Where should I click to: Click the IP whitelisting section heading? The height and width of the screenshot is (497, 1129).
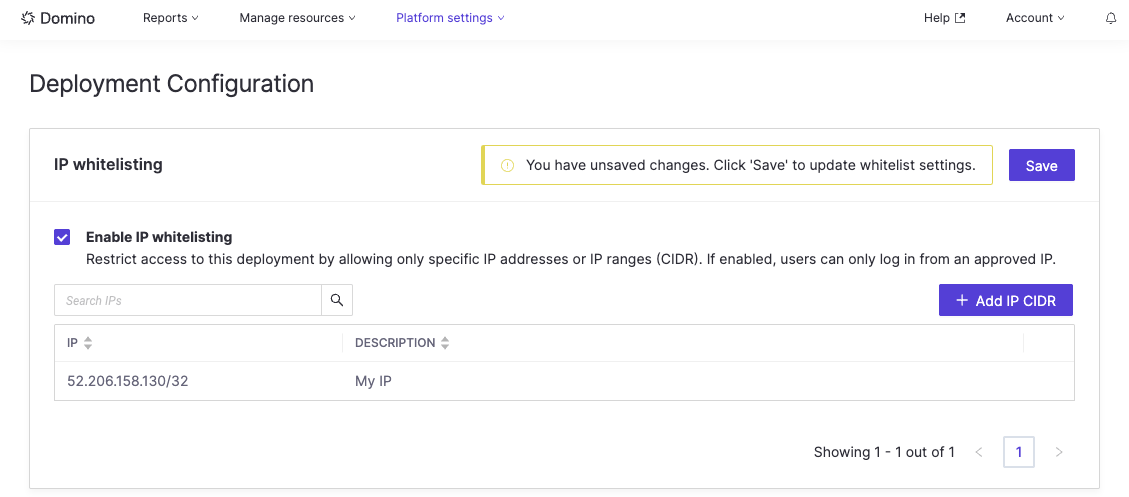point(108,164)
